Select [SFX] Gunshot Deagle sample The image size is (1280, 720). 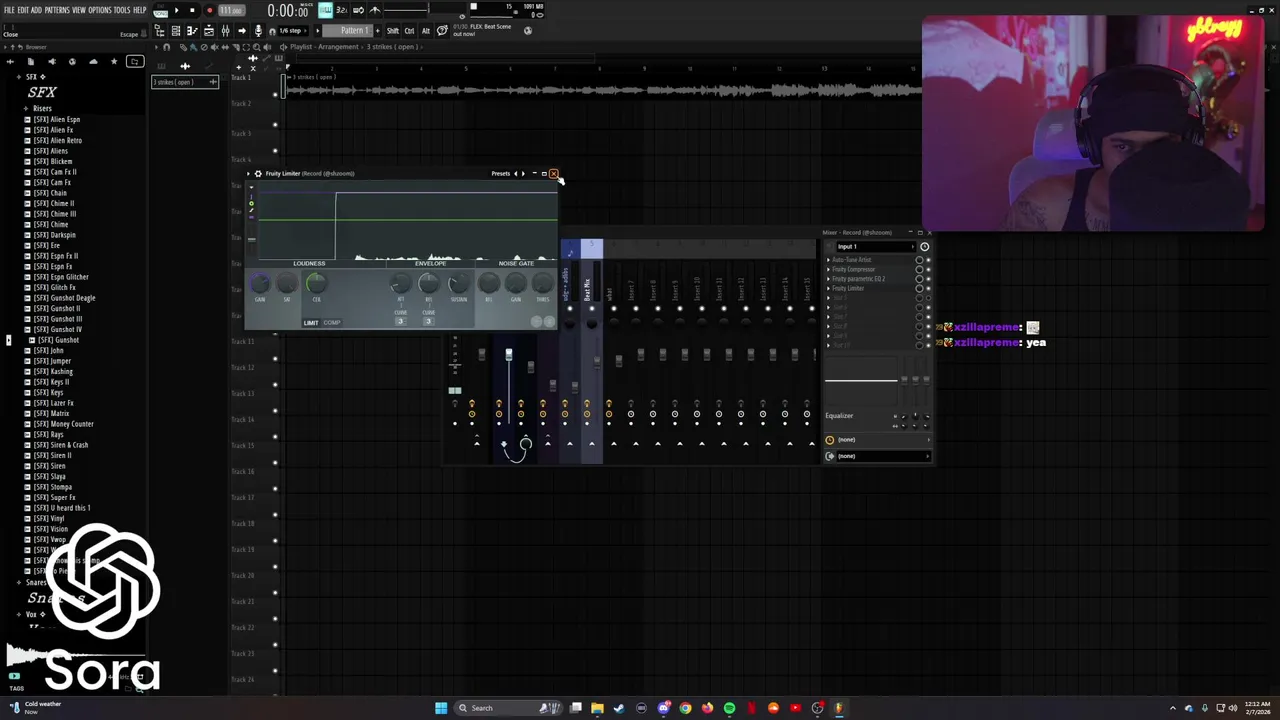point(64,297)
